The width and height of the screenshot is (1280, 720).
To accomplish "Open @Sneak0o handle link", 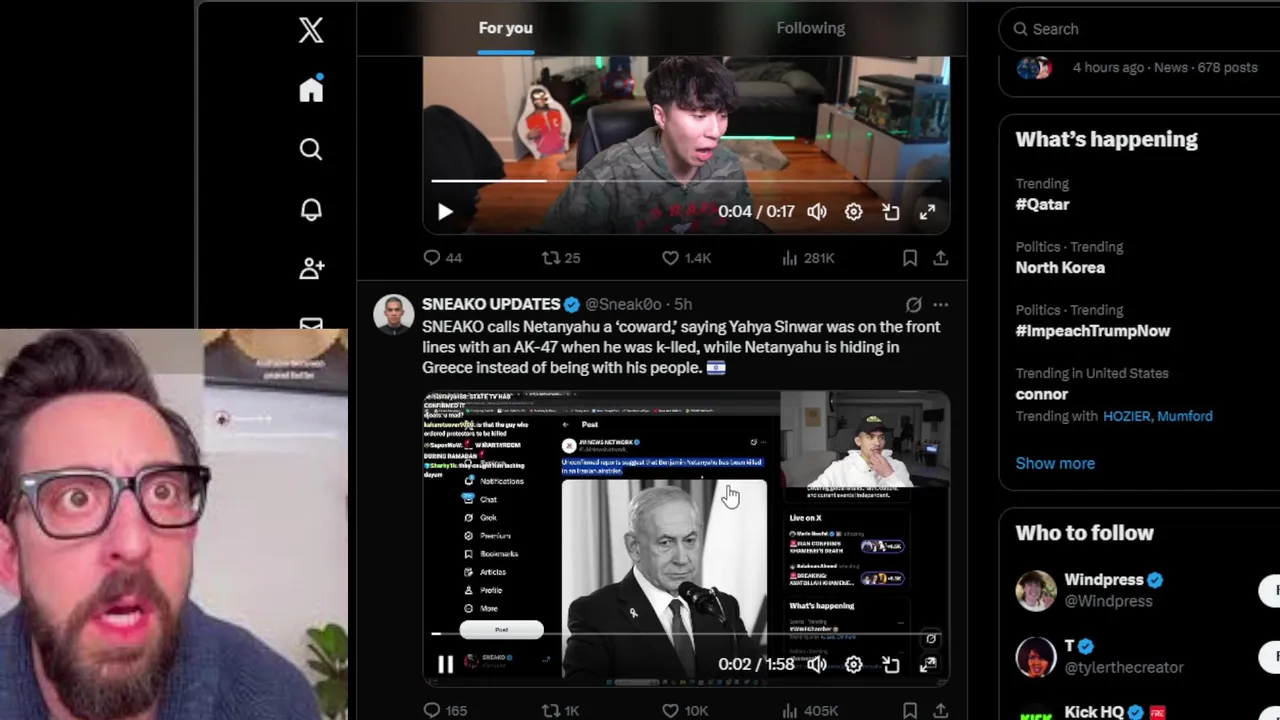I will [x=623, y=304].
